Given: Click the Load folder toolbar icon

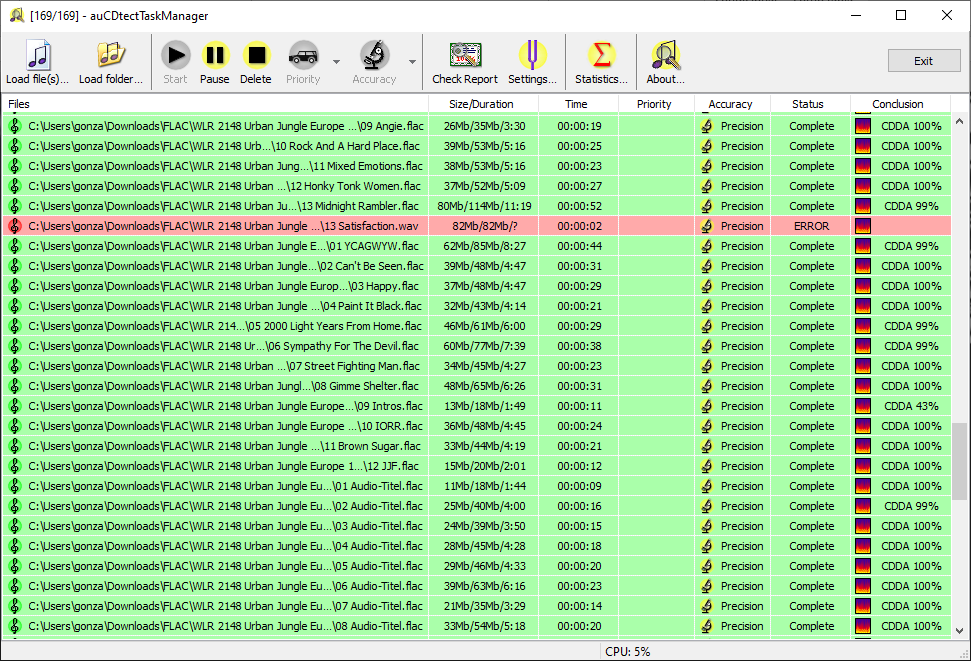Looking at the screenshot, I should (x=111, y=55).
